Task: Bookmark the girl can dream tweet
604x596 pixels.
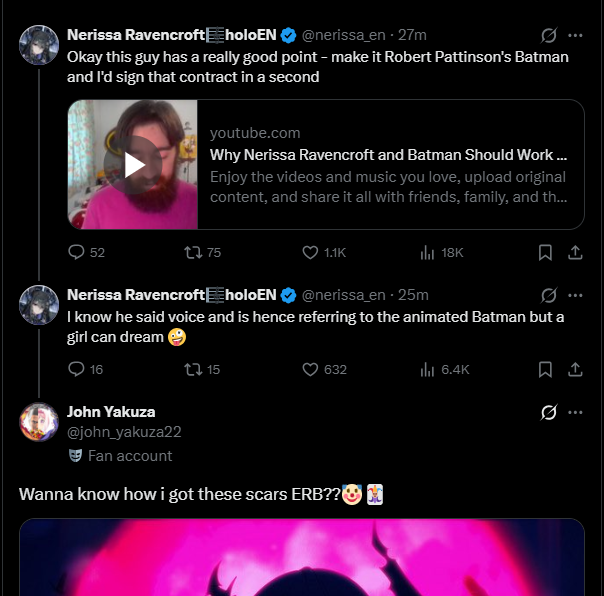Action: click(545, 369)
